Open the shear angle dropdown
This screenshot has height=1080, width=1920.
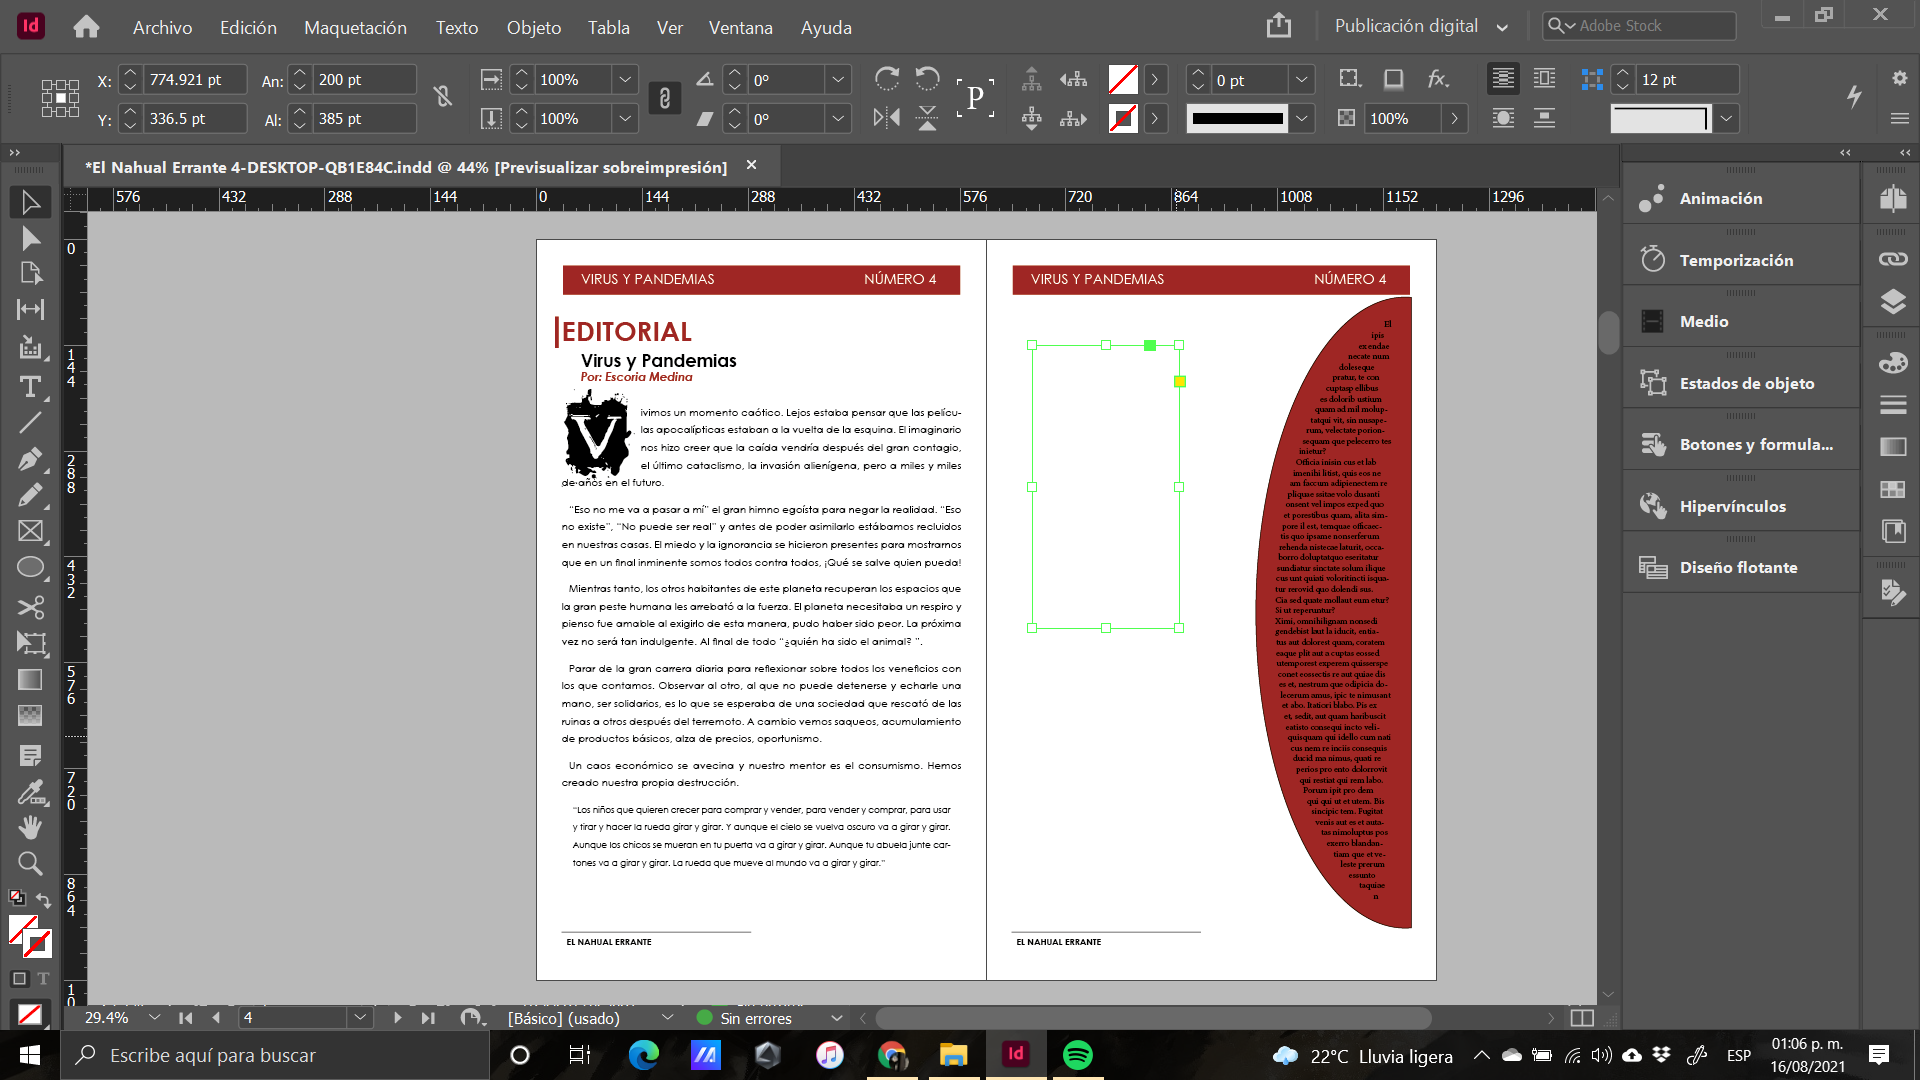click(838, 118)
